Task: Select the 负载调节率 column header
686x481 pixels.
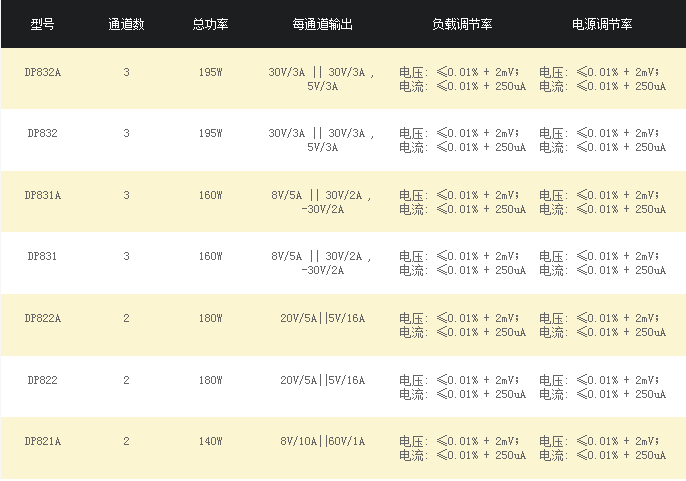Action: [x=462, y=24]
